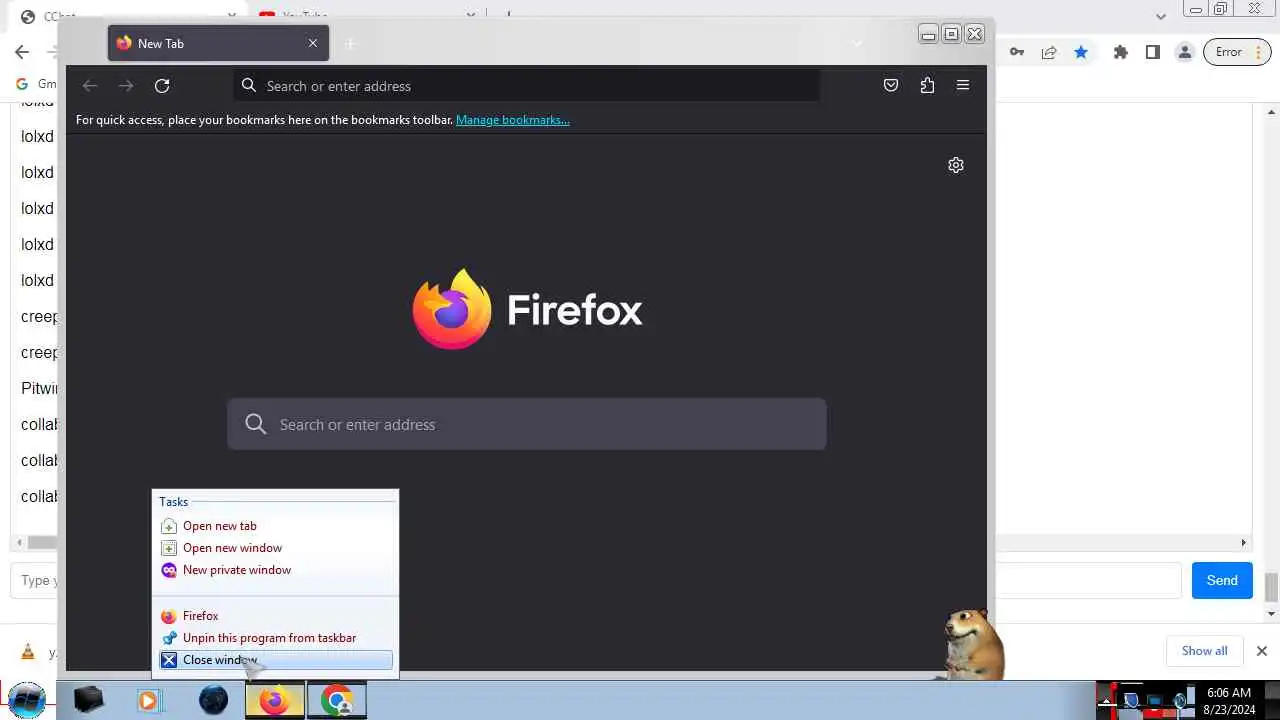The width and height of the screenshot is (1280, 720).
Task: Click the center Firefox search box
Action: (527, 424)
